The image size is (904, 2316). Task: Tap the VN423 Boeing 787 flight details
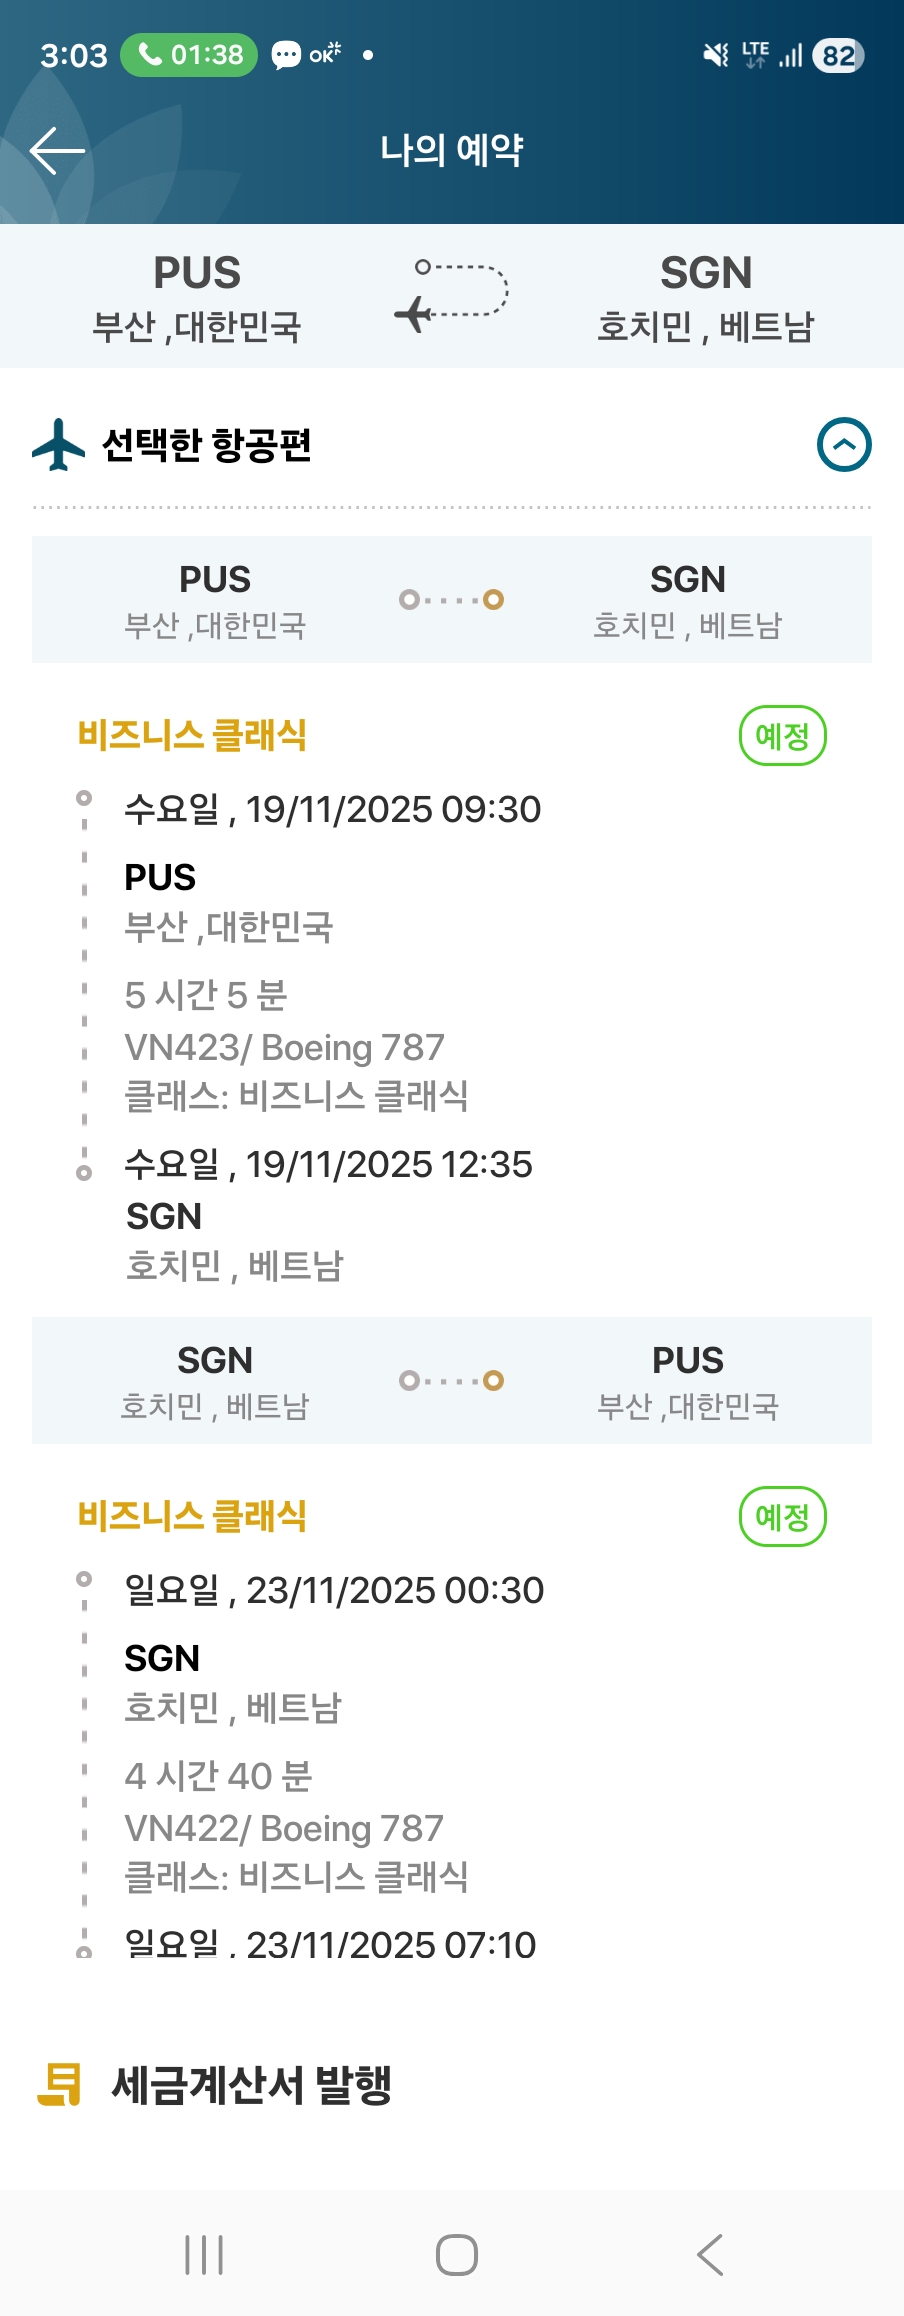coord(284,1048)
